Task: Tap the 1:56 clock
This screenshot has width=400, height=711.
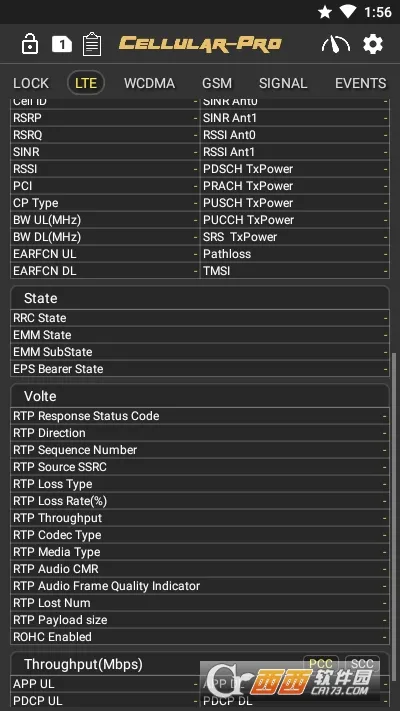Action: tap(378, 12)
